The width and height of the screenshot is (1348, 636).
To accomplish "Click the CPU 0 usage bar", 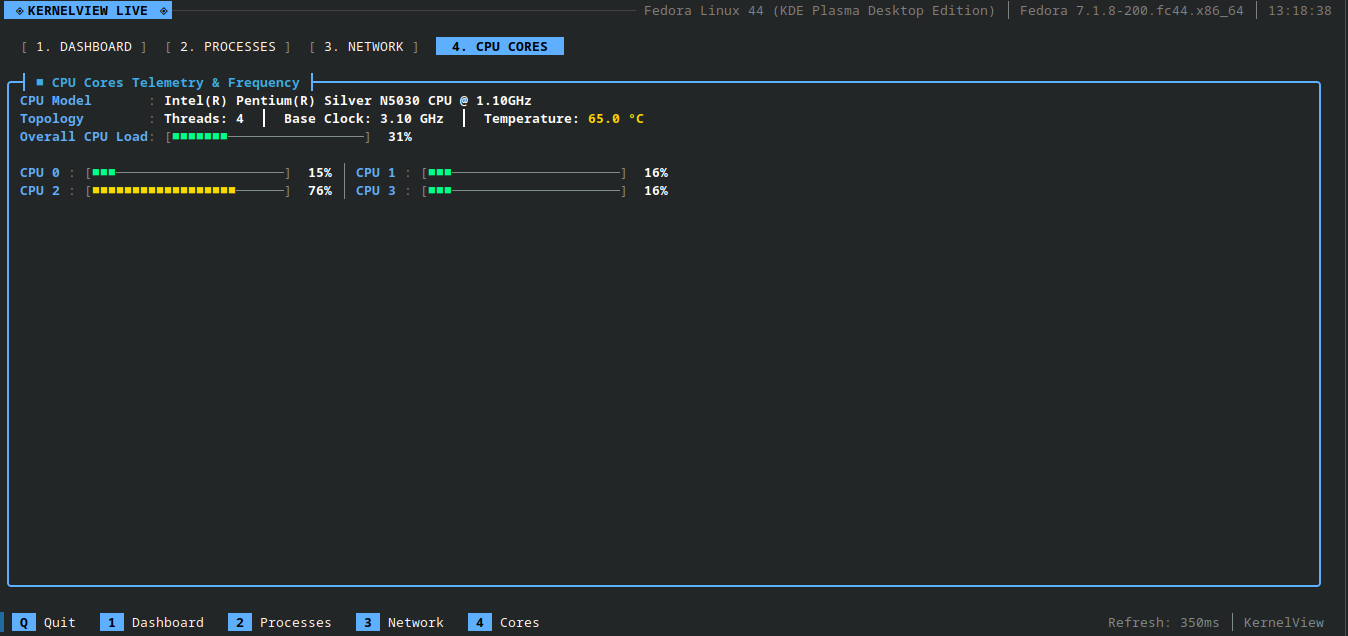I will (x=188, y=173).
